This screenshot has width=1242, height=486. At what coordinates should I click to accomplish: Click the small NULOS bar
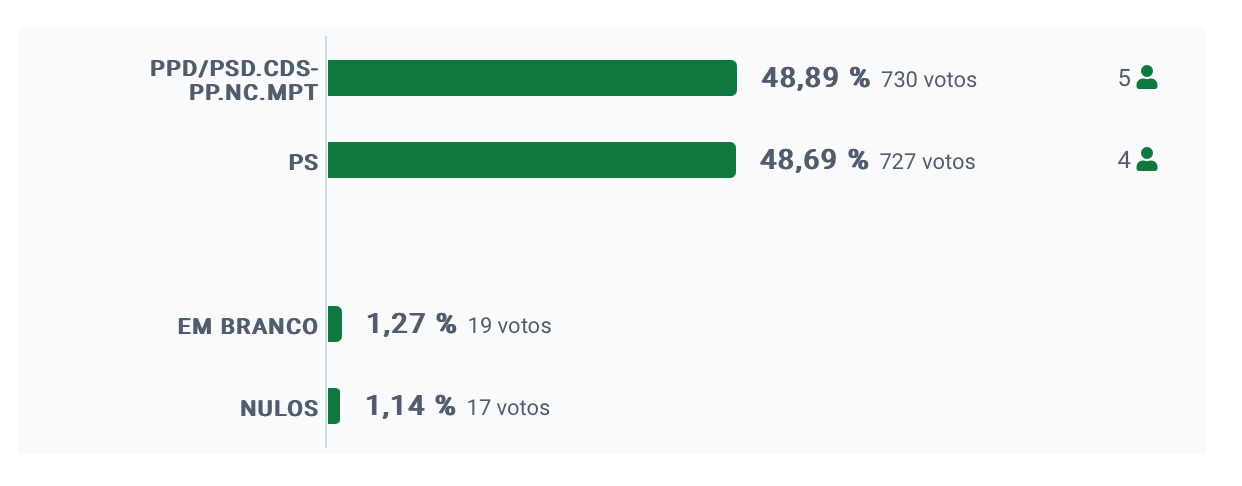coord(334,406)
